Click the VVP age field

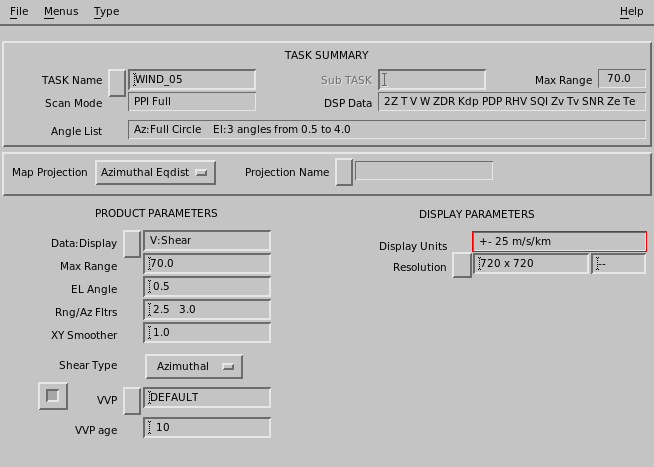[207, 428]
